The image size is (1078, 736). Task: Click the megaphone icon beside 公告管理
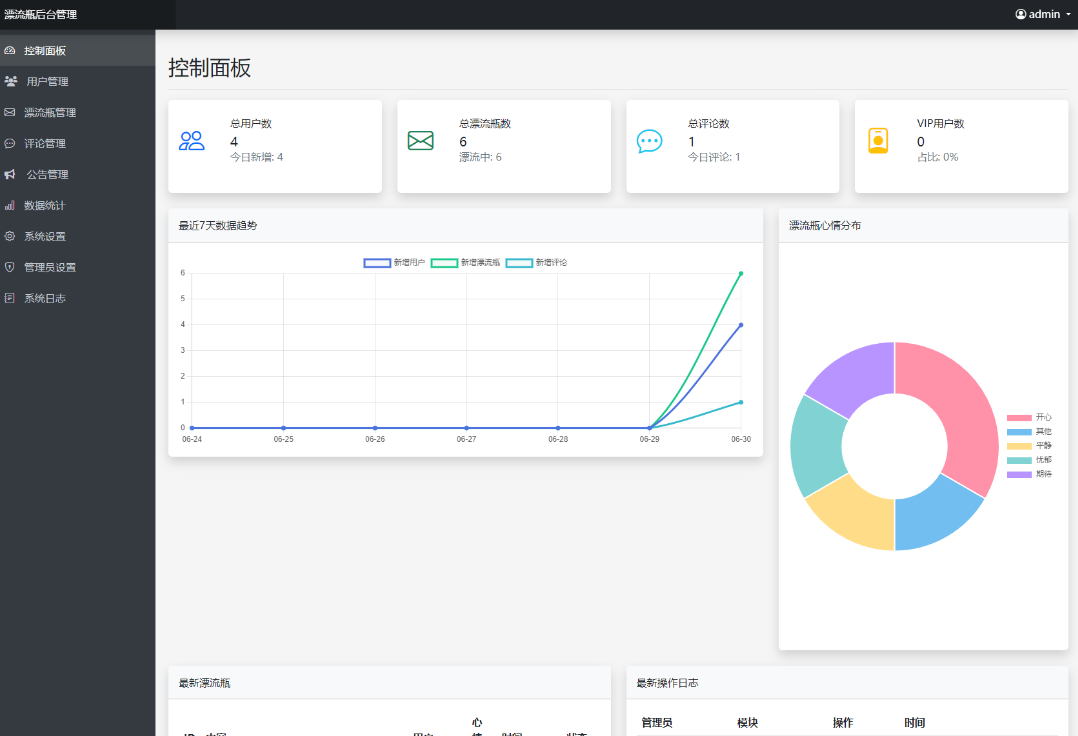coord(10,174)
